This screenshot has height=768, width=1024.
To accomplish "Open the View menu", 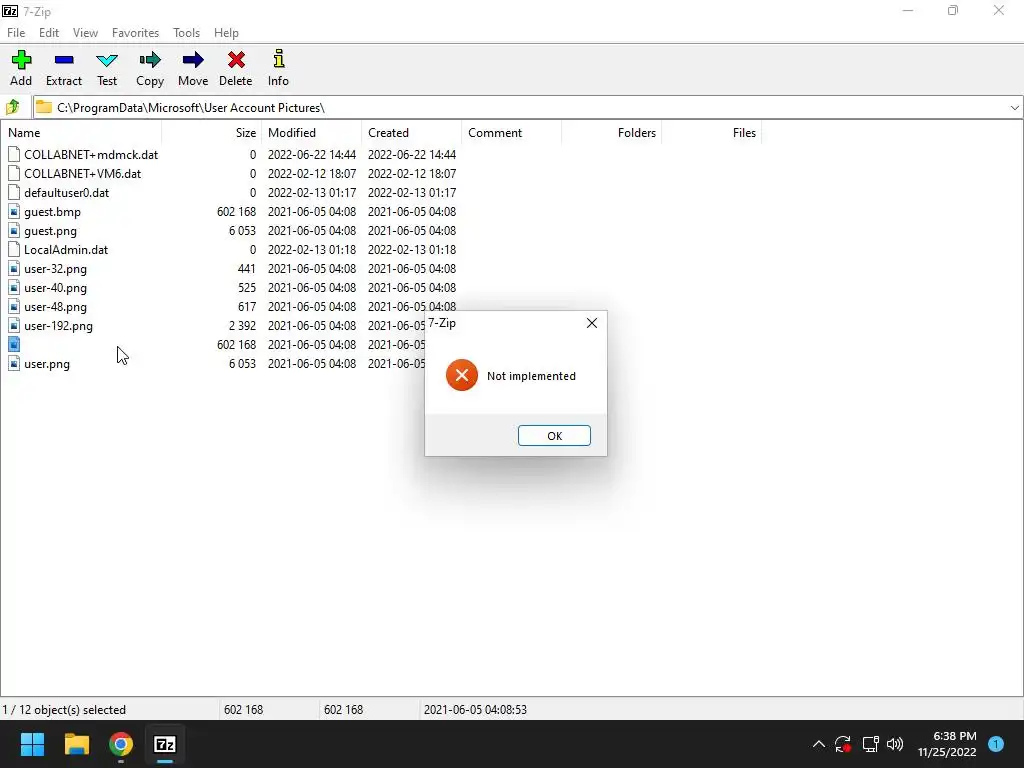I will click(86, 33).
